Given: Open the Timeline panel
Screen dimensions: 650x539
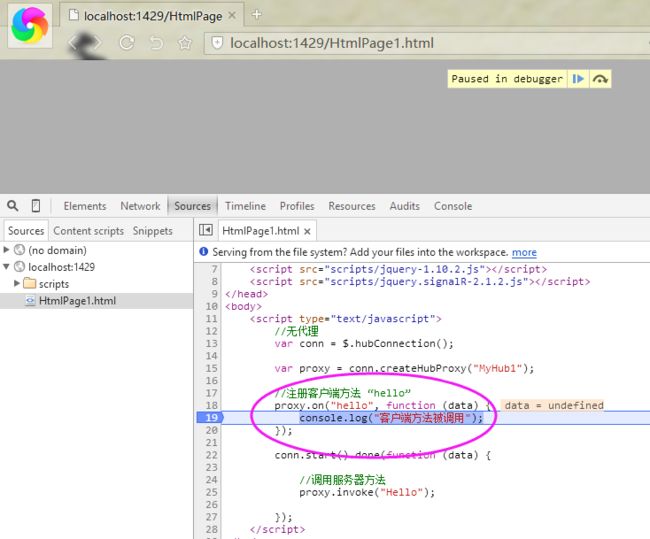Looking at the screenshot, I should coord(245,206).
